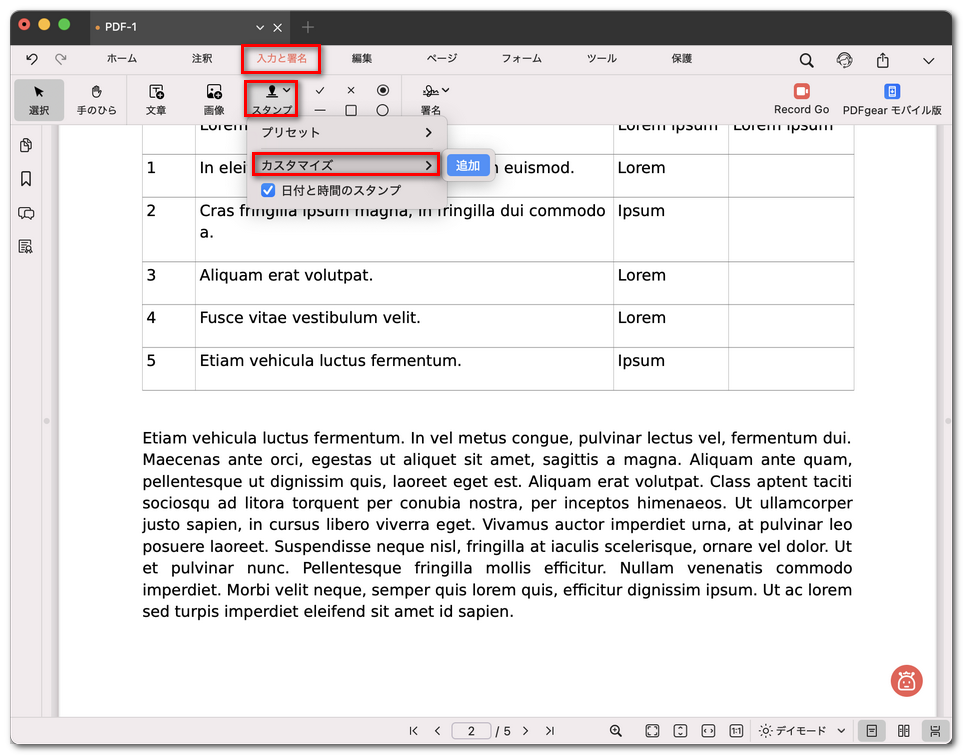Launch Record Go from the toolbar
The height and width of the screenshot is (755, 963).
coord(801,98)
